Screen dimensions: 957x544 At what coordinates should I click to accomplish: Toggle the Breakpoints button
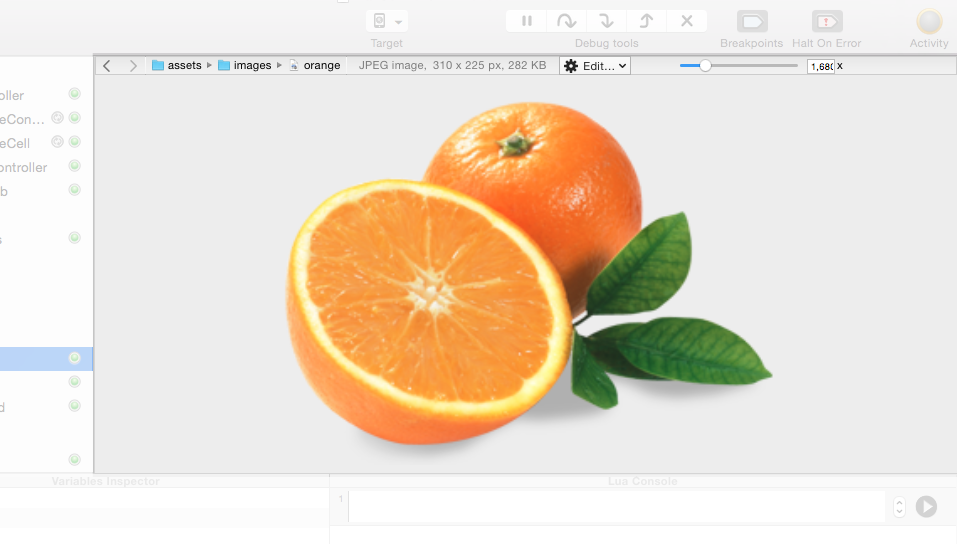[x=752, y=21]
